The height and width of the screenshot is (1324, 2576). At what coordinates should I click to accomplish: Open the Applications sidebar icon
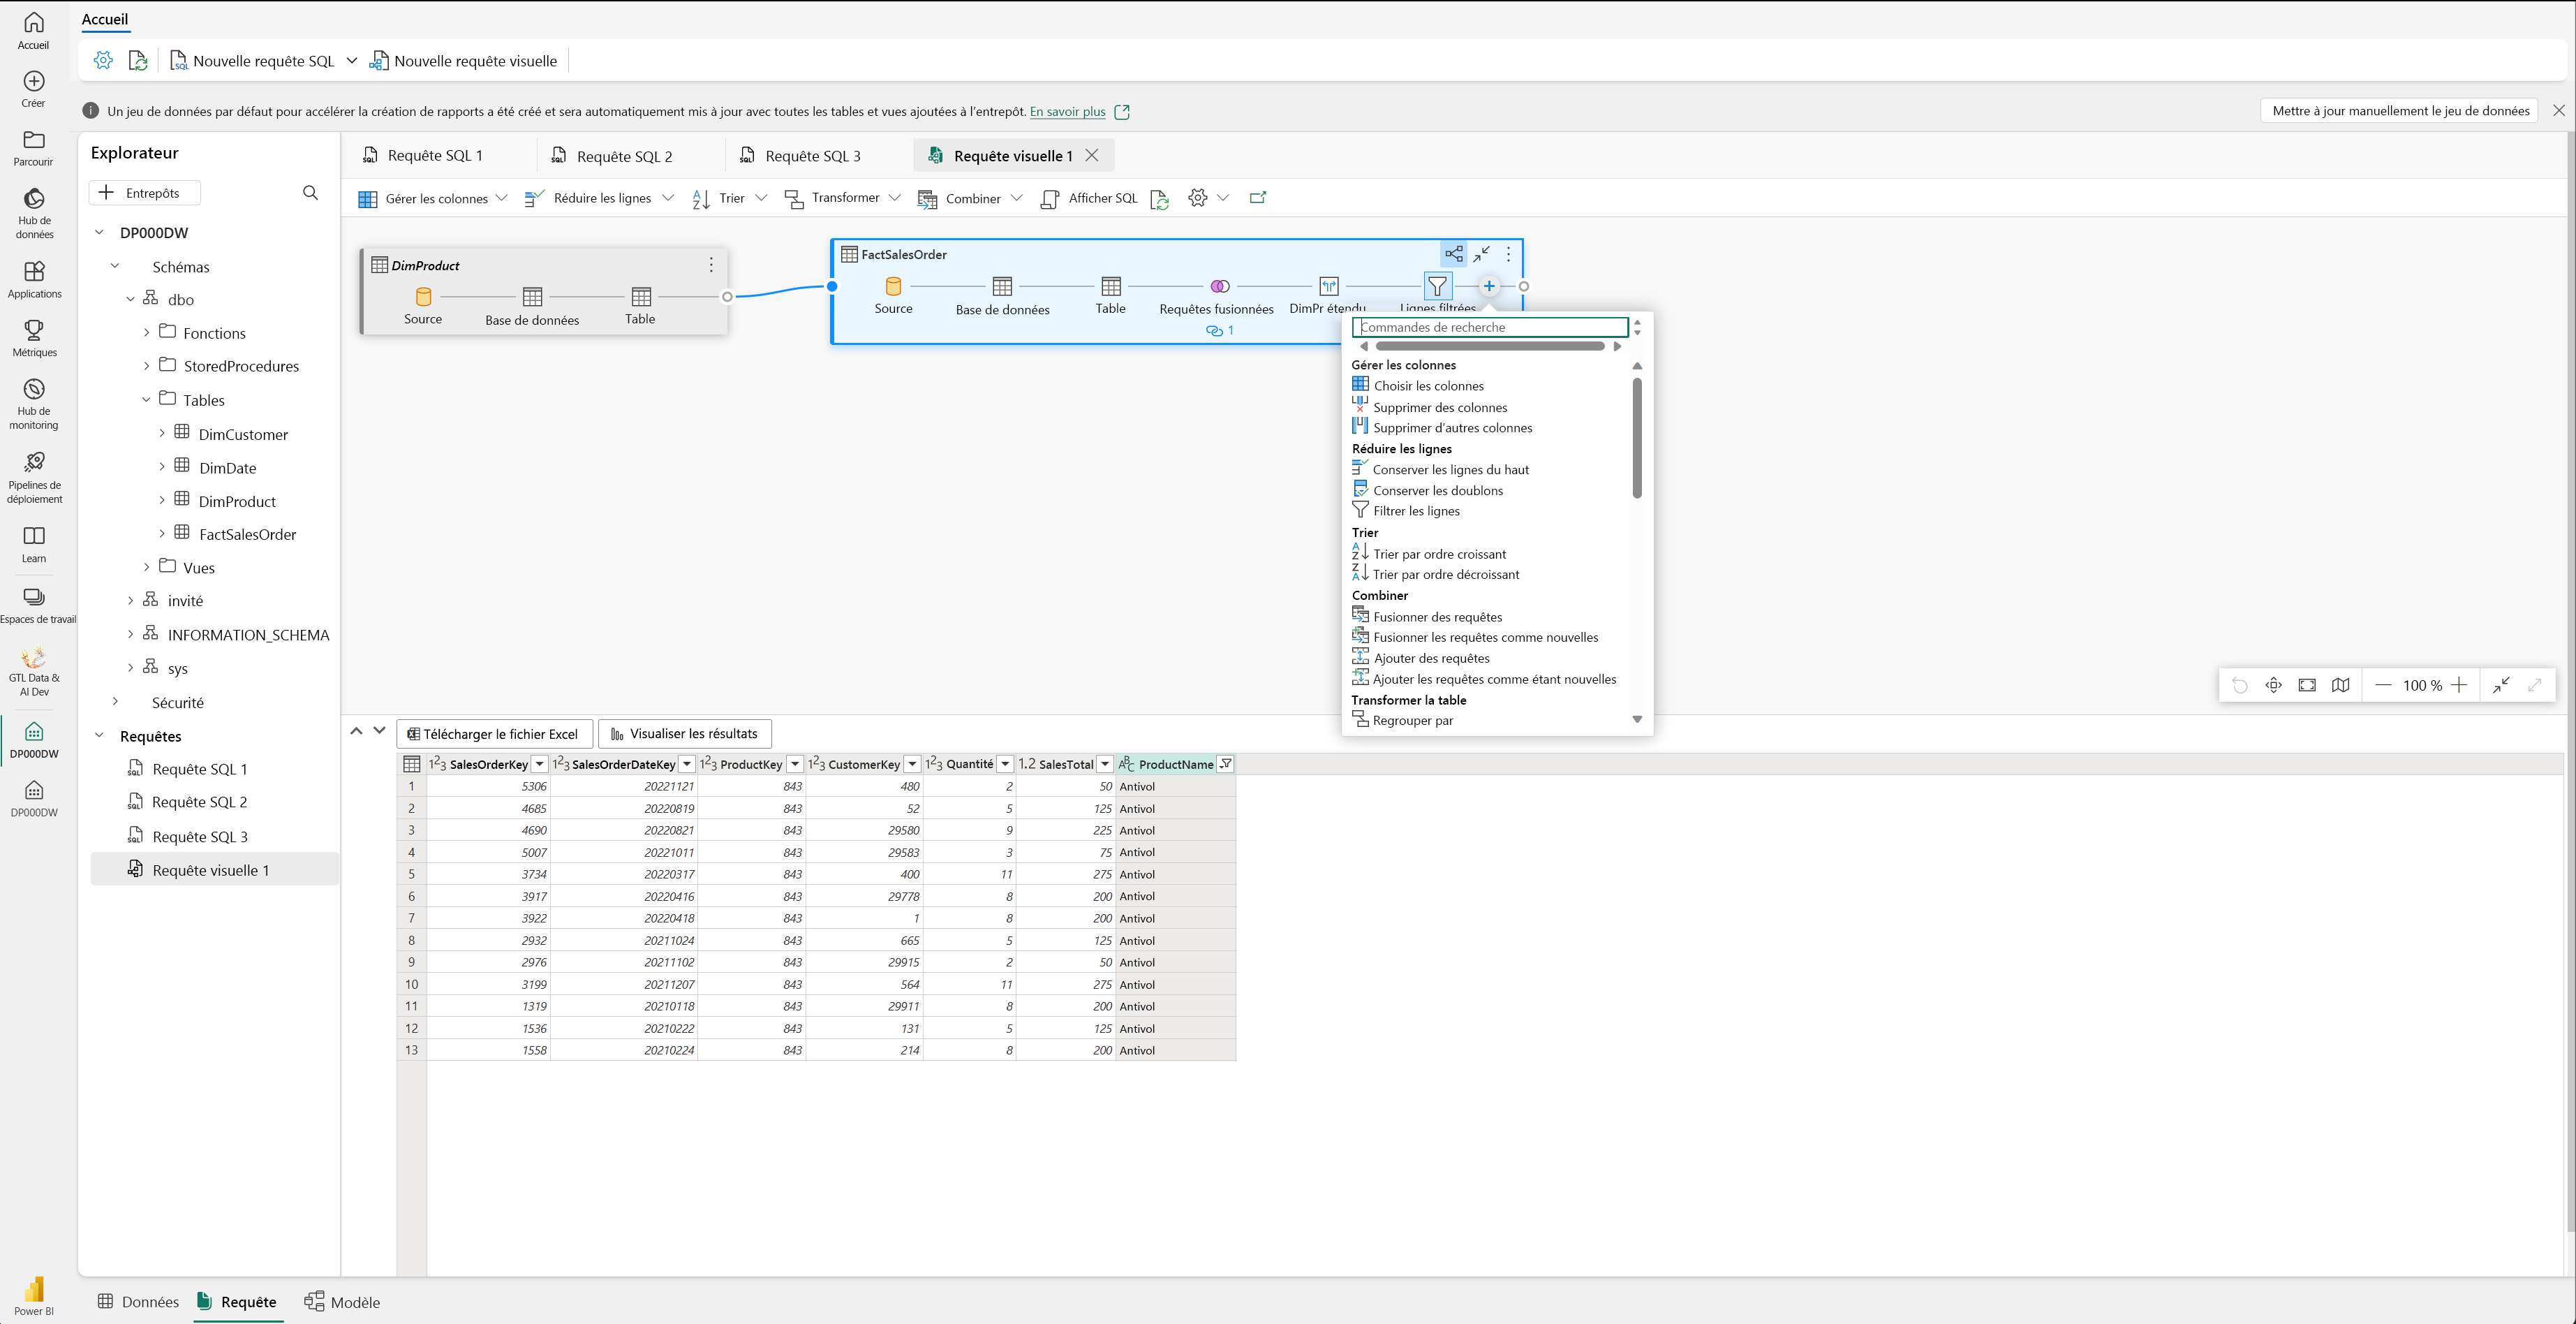pos(34,271)
